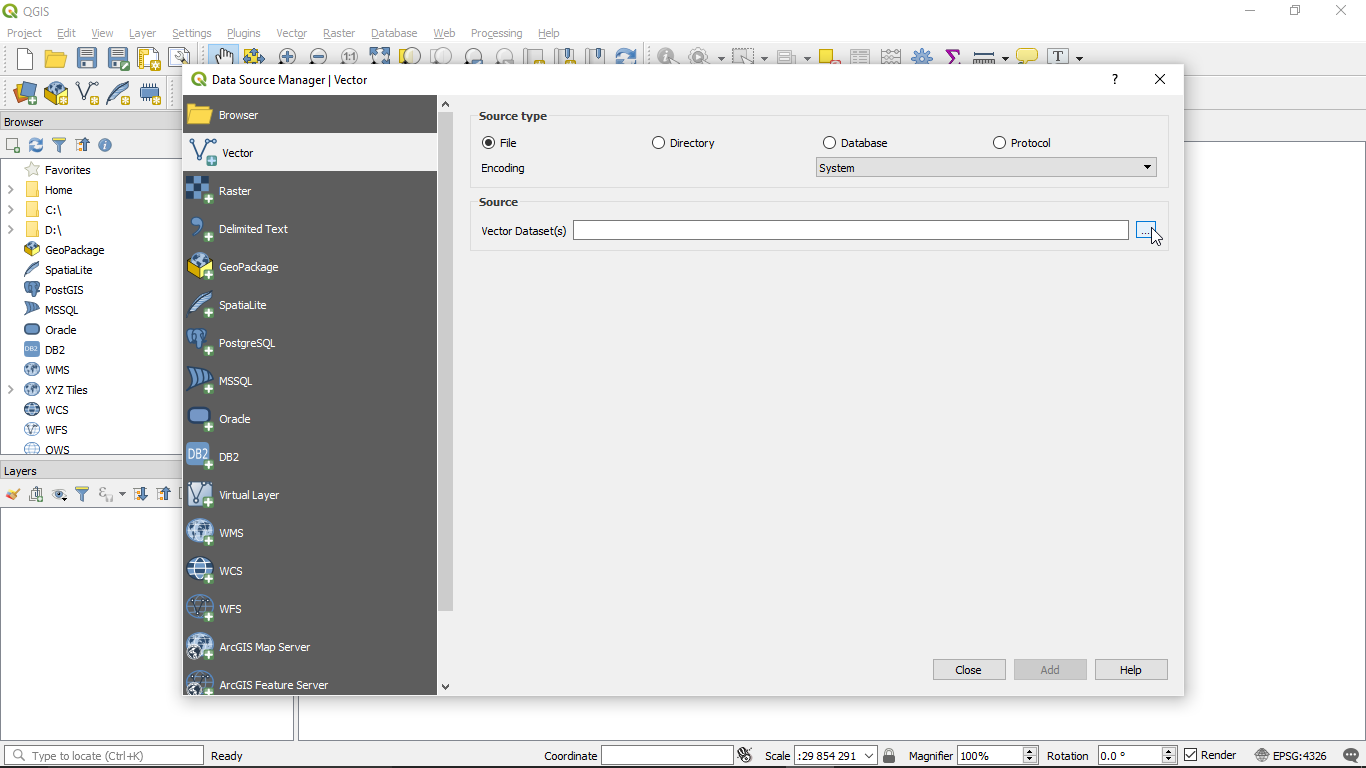
Task: Click the browse button beside Vector Dataset(s)
Action: coord(1146,231)
